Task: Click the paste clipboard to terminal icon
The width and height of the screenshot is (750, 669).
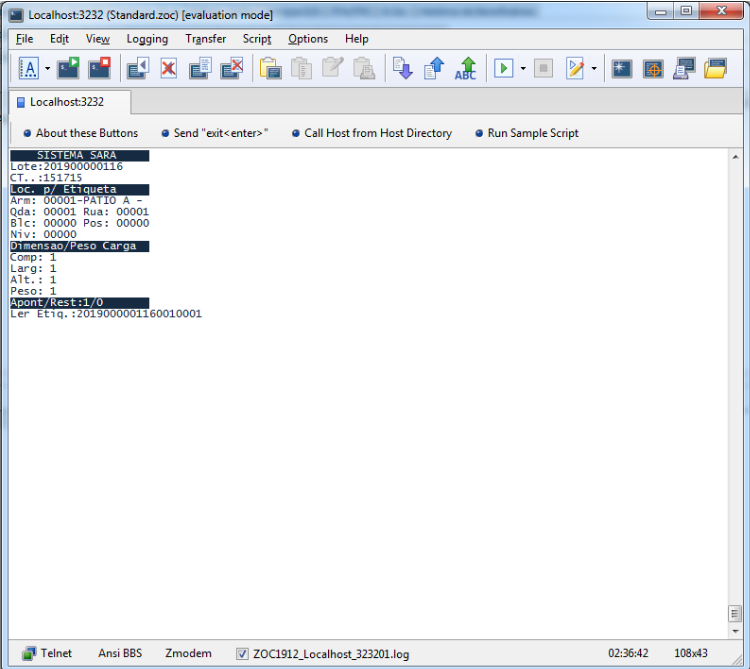Action: [270, 68]
